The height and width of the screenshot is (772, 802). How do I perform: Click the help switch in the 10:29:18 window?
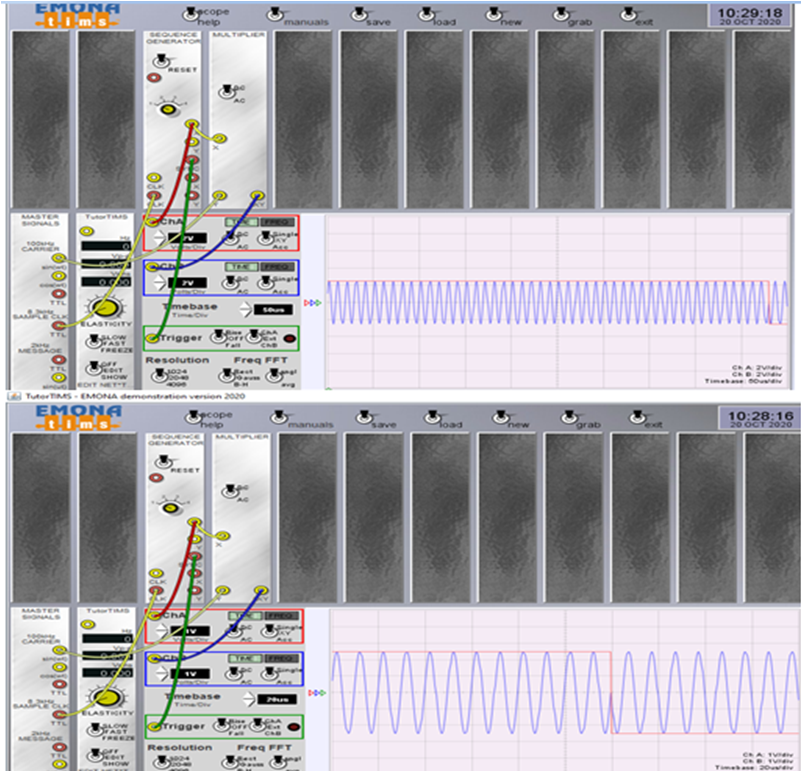tap(190, 15)
